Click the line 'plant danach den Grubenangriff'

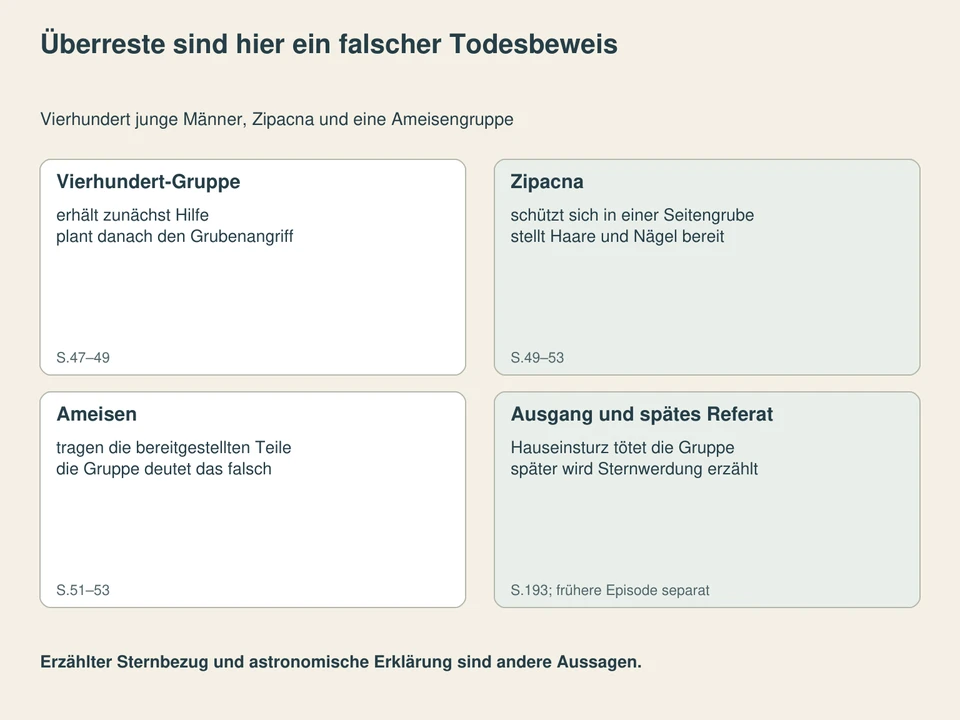click(x=174, y=236)
